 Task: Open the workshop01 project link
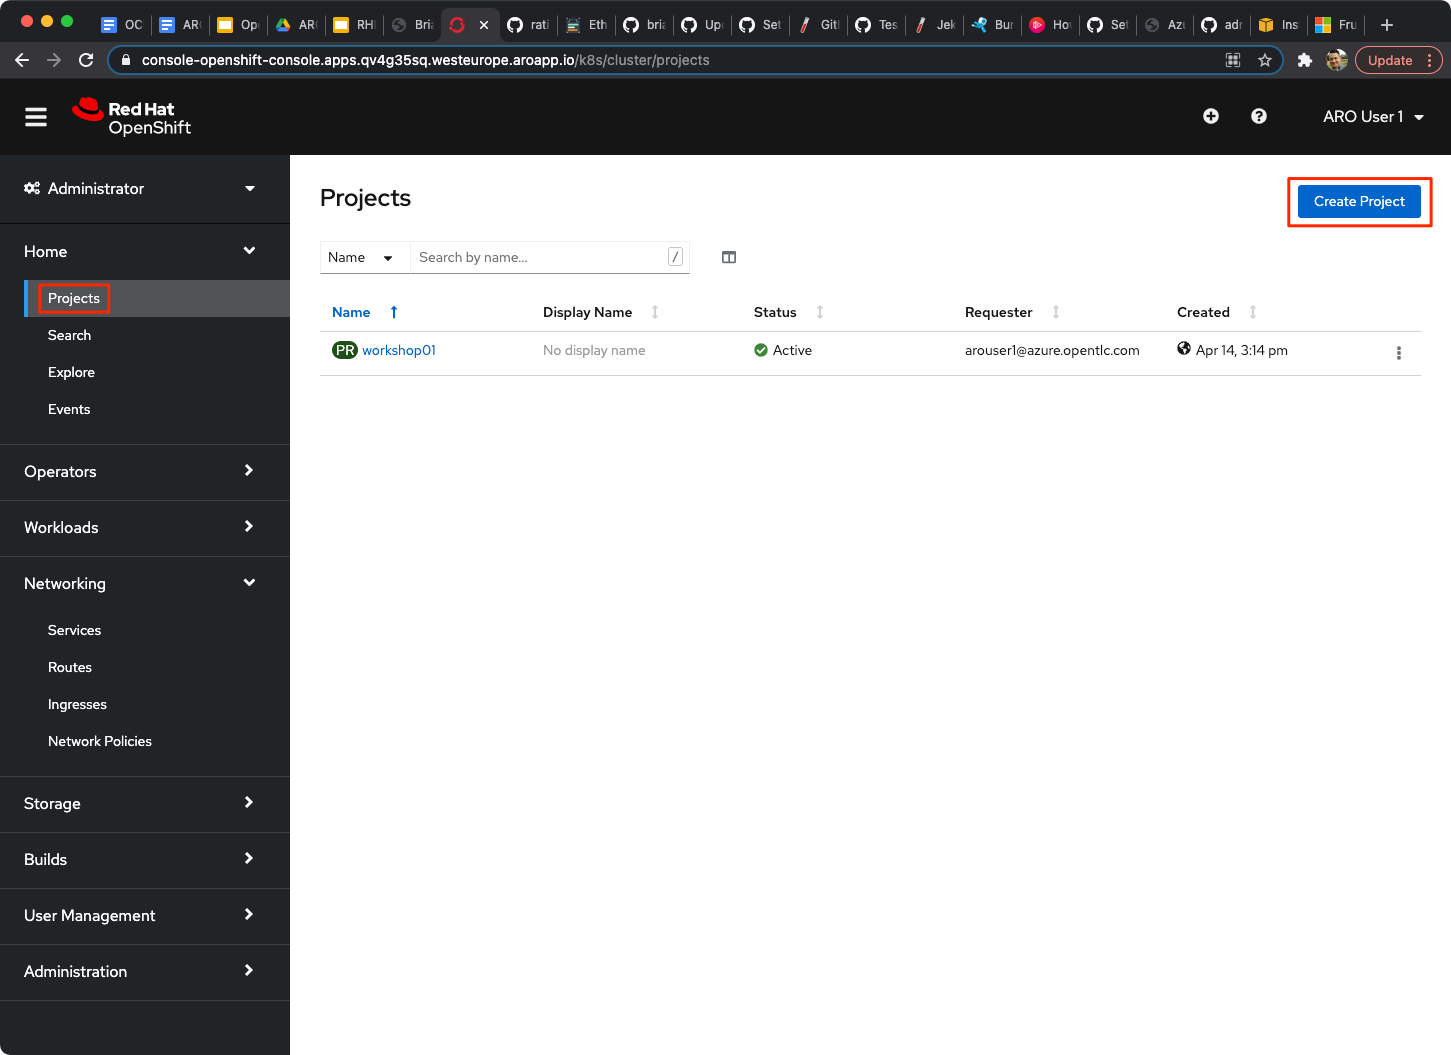tap(399, 350)
